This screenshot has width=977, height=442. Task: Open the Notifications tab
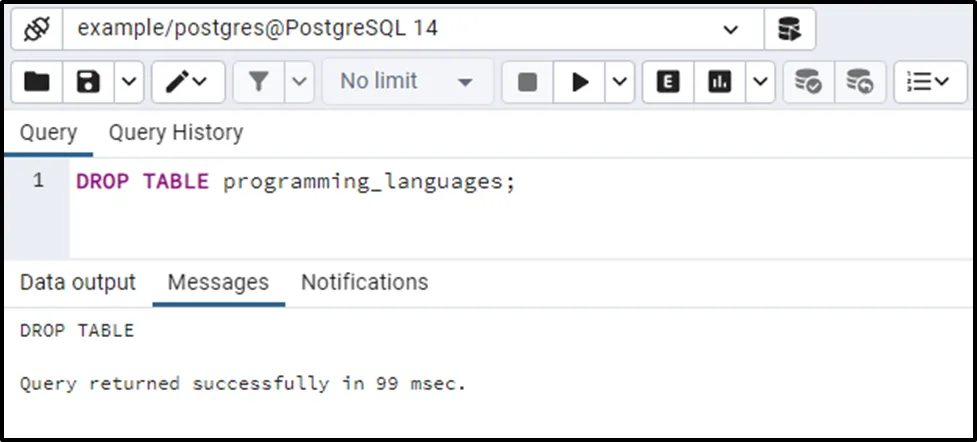tap(364, 283)
